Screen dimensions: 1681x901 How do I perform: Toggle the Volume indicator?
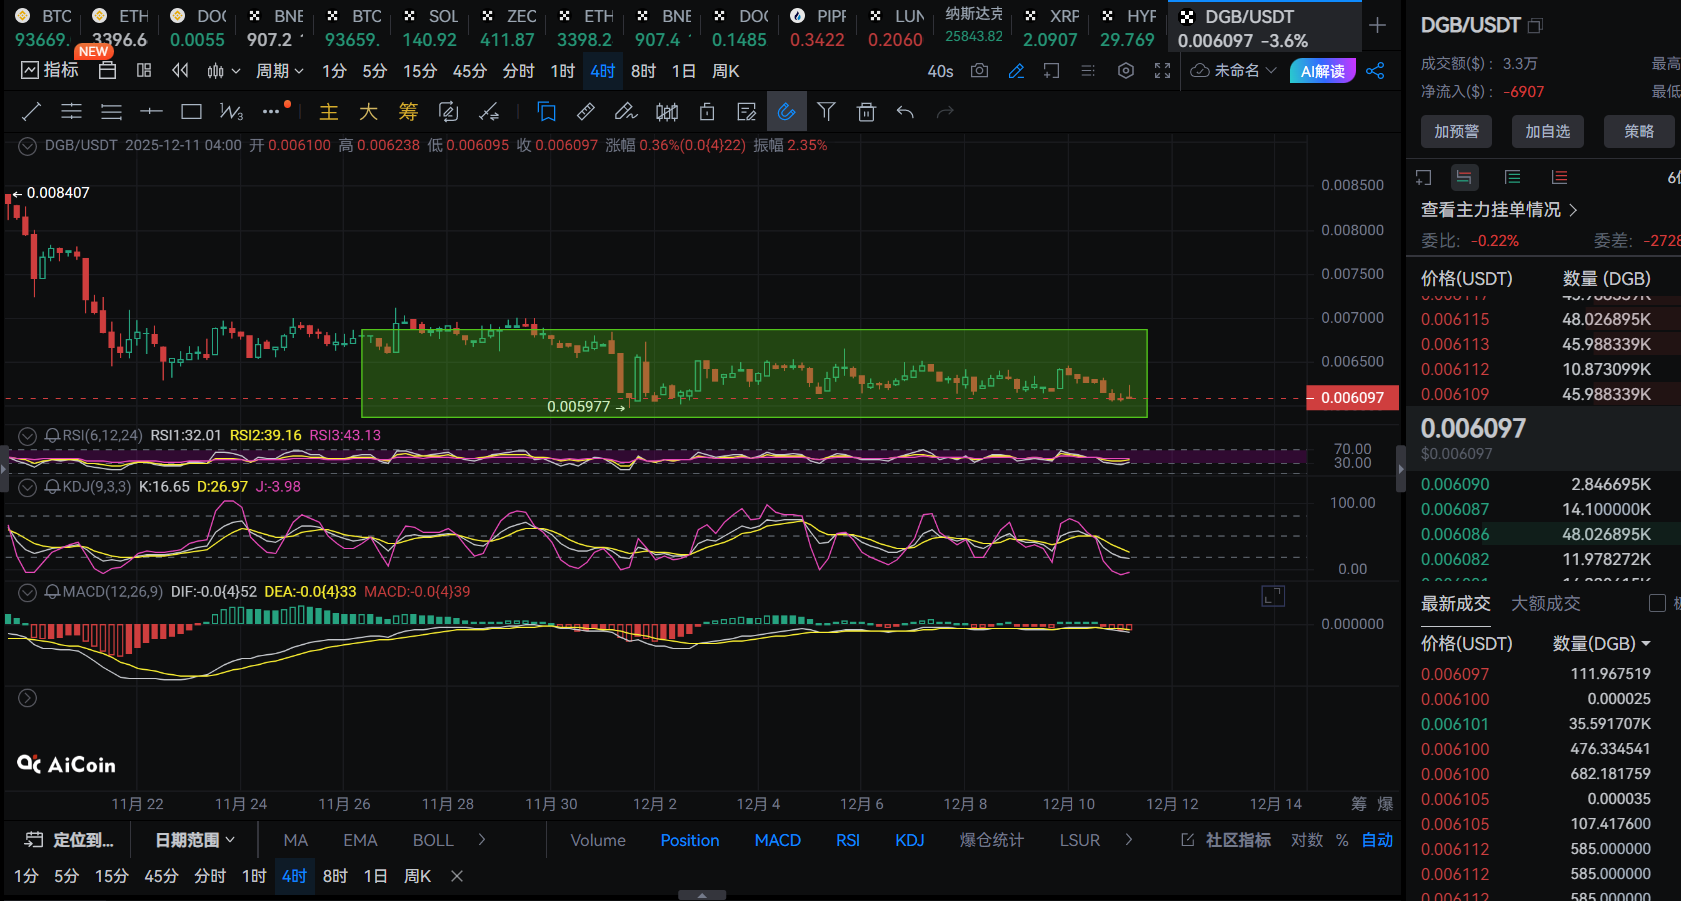click(598, 840)
